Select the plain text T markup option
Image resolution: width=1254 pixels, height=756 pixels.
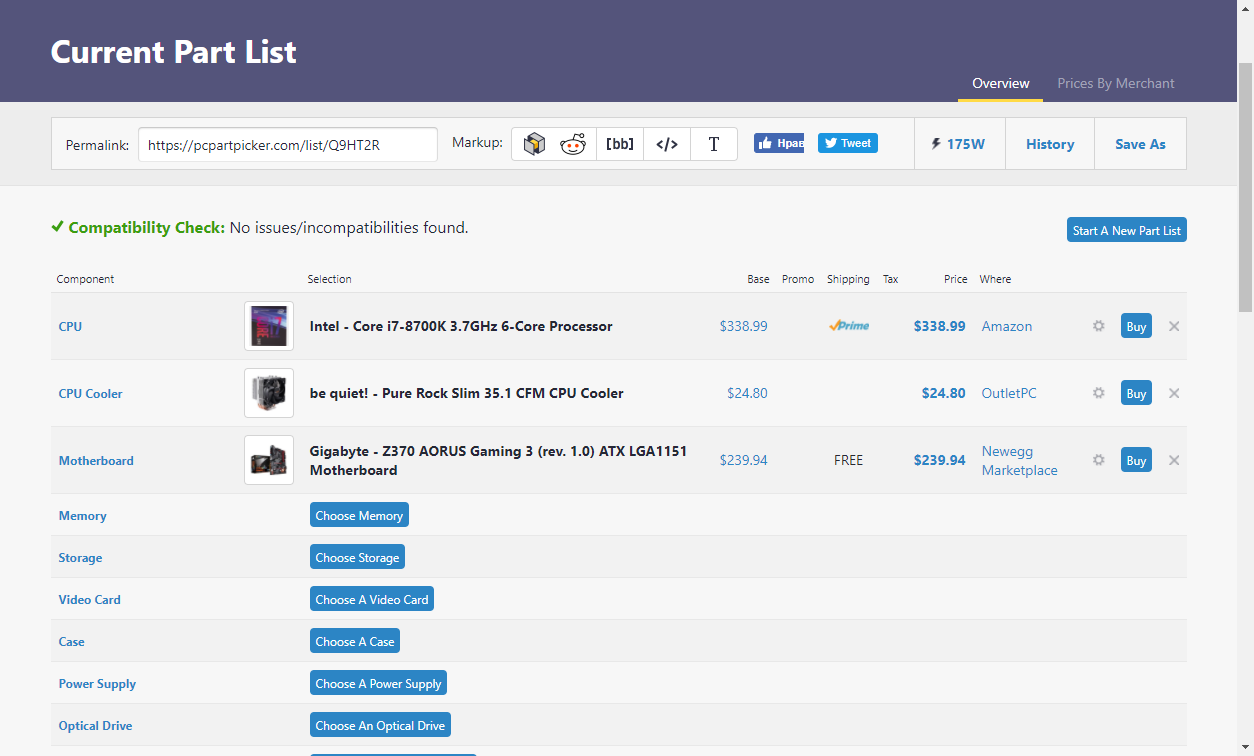coord(714,144)
